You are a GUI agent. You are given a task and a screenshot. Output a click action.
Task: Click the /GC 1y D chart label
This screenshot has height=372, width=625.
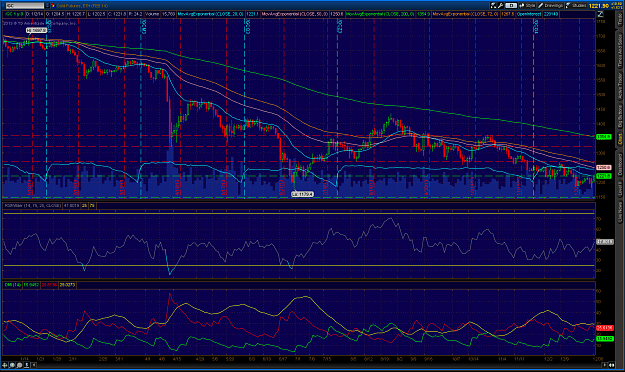tap(14, 14)
